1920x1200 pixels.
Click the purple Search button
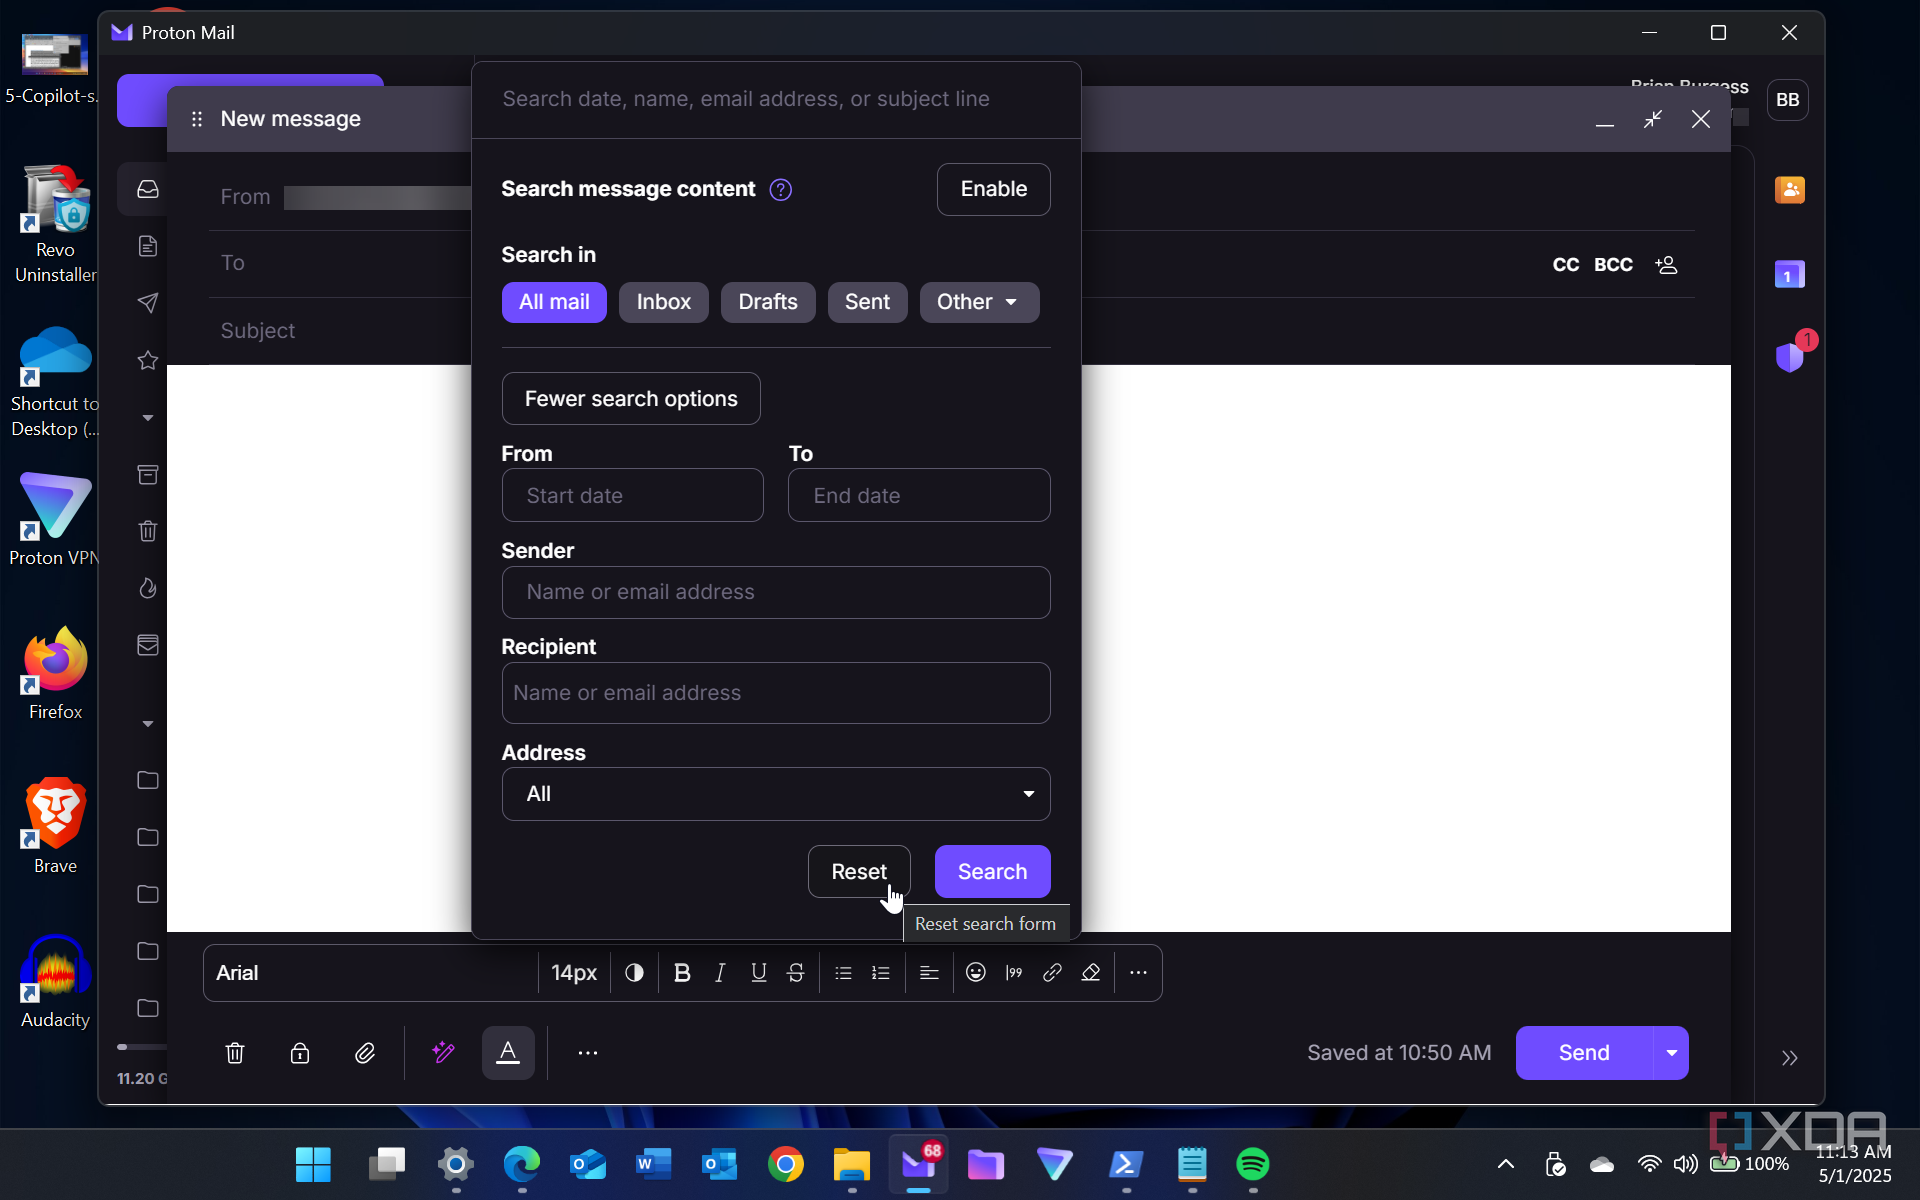coord(992,872)
